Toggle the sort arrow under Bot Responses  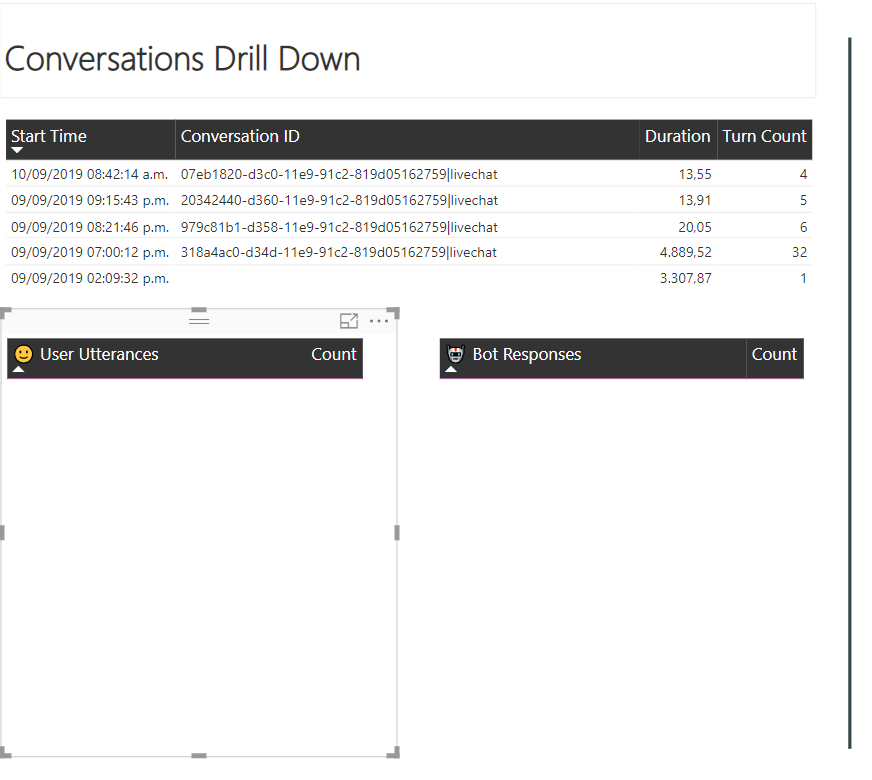pos(451,369)
